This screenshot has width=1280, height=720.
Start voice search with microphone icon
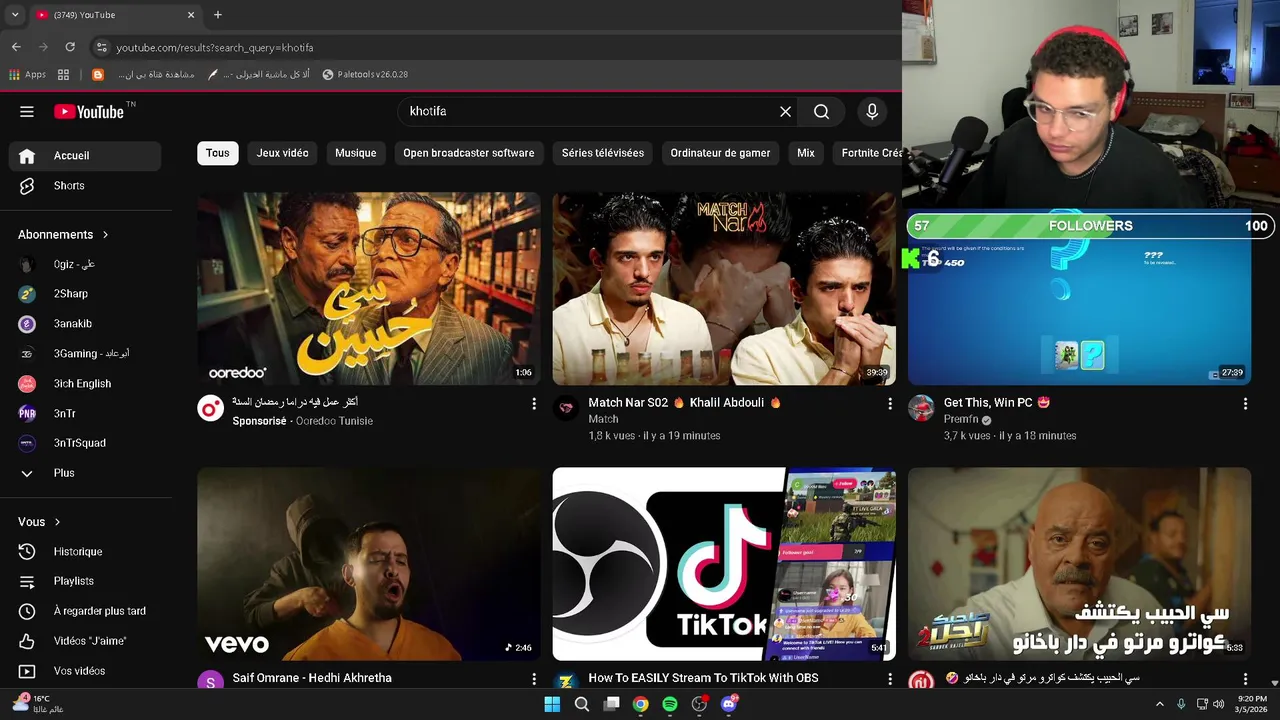coord(872,112)
